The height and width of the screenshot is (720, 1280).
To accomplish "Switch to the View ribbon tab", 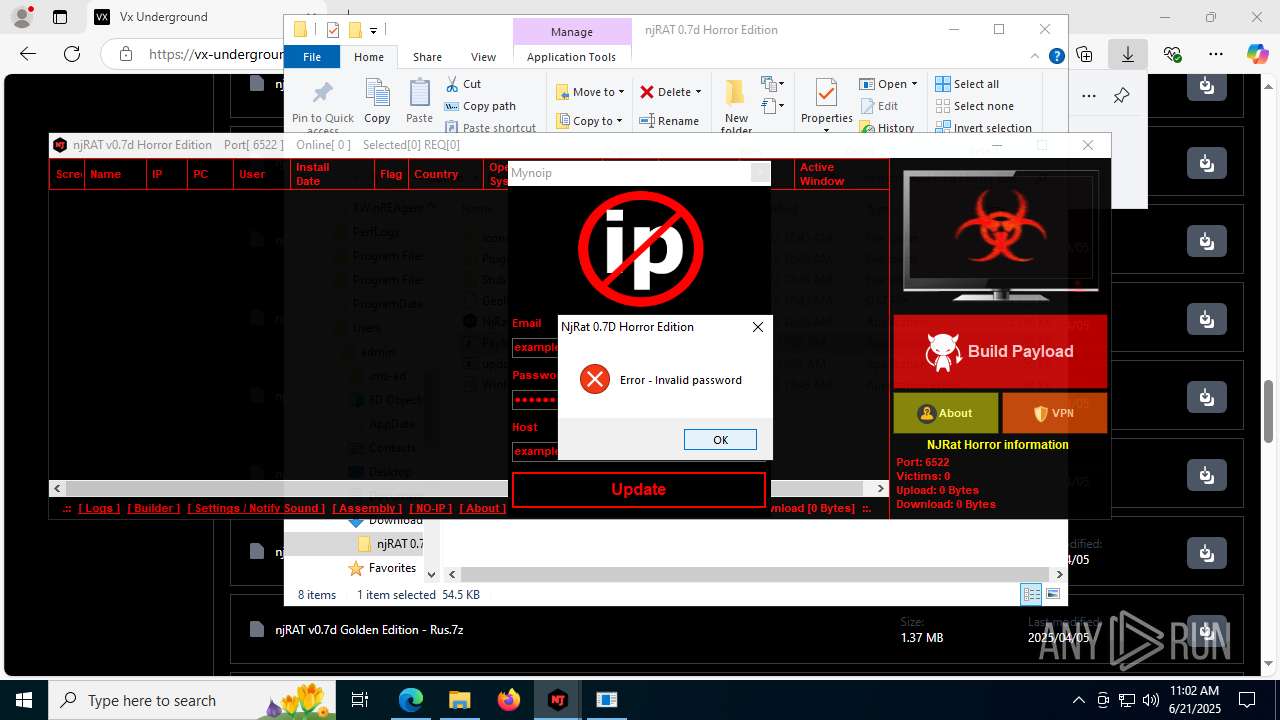I will (483, 57).
